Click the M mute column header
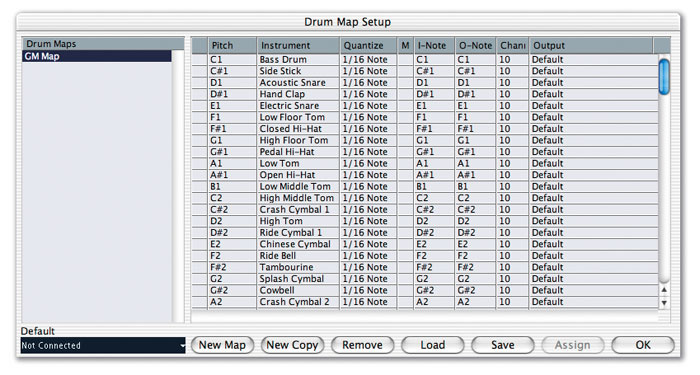Viewport: 700px width, 375px height. pos(405,46)
